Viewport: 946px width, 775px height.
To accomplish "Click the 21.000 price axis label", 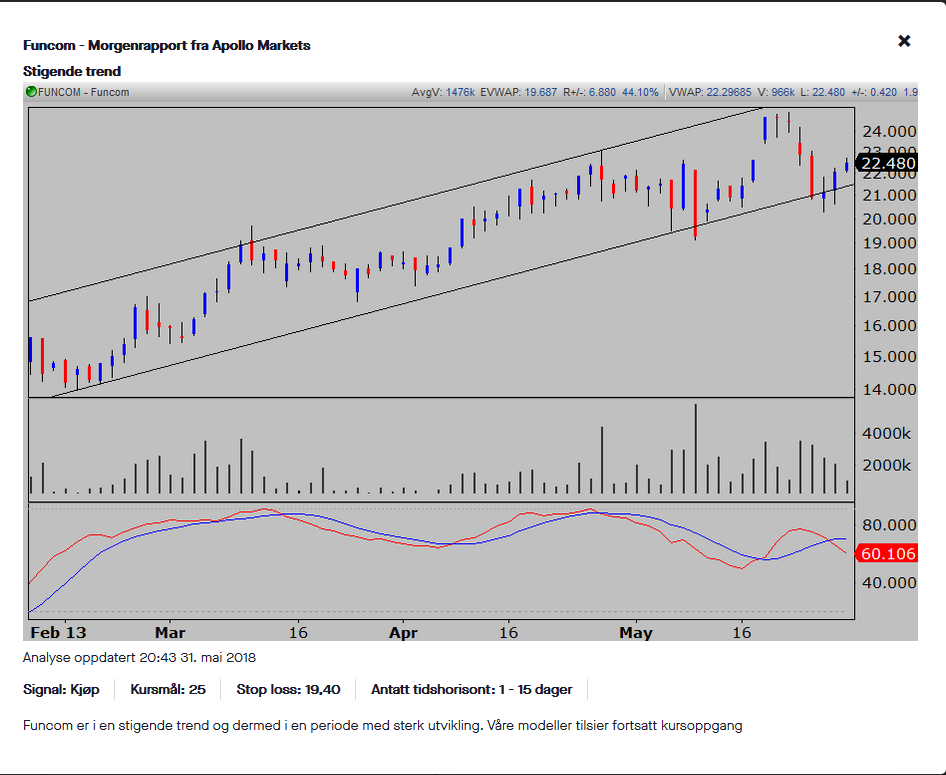I will coord(889,195).
